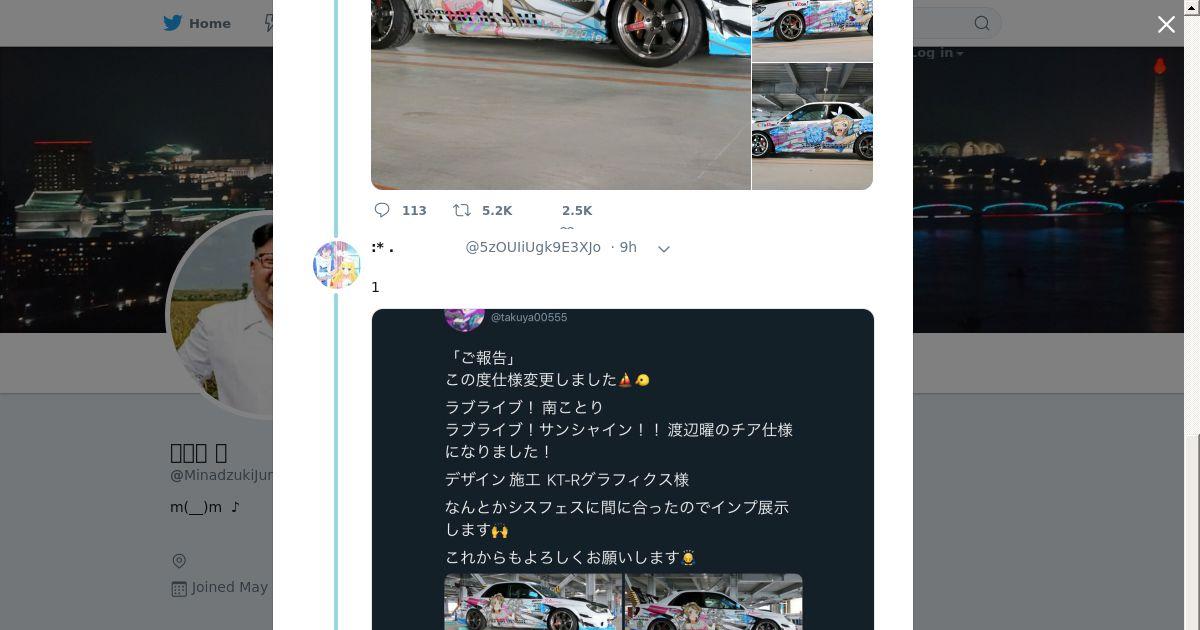Click the 2.5K likes count

577,210
